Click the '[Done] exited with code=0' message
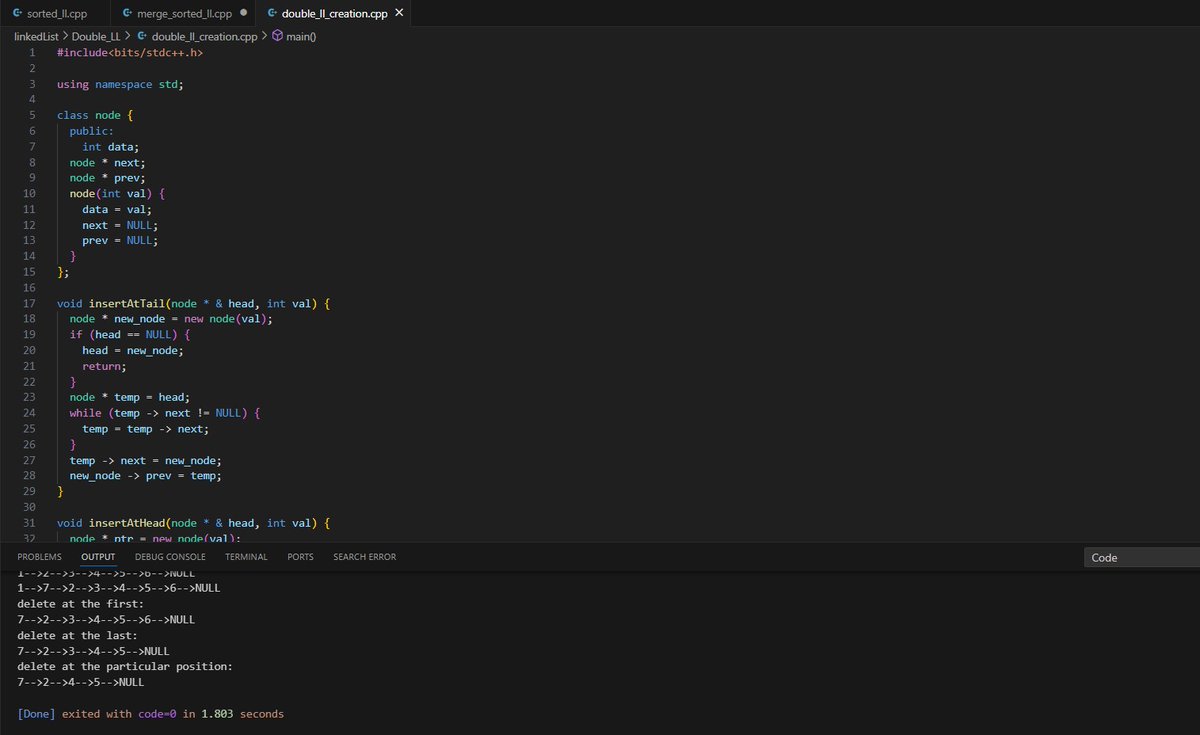Screen dimensions: 1200x735 coord(150,714)
